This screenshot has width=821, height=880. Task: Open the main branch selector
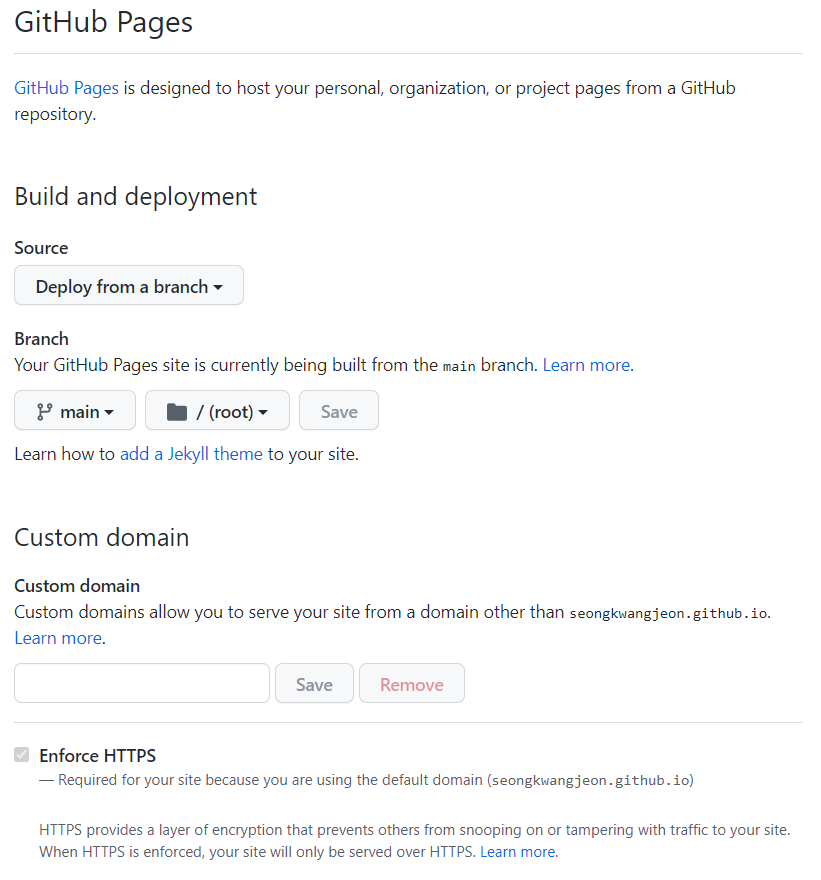(x=75, y=411)
